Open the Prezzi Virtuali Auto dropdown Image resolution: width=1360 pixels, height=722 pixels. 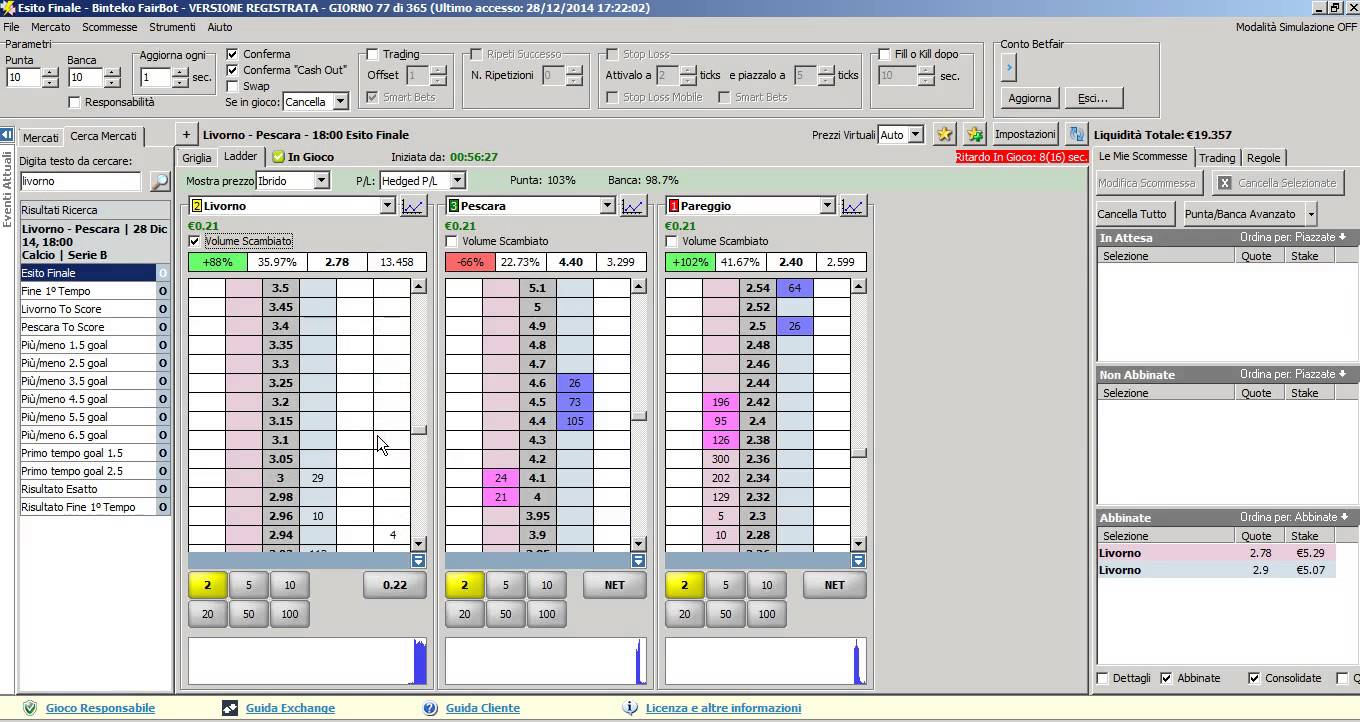point(914,135)
